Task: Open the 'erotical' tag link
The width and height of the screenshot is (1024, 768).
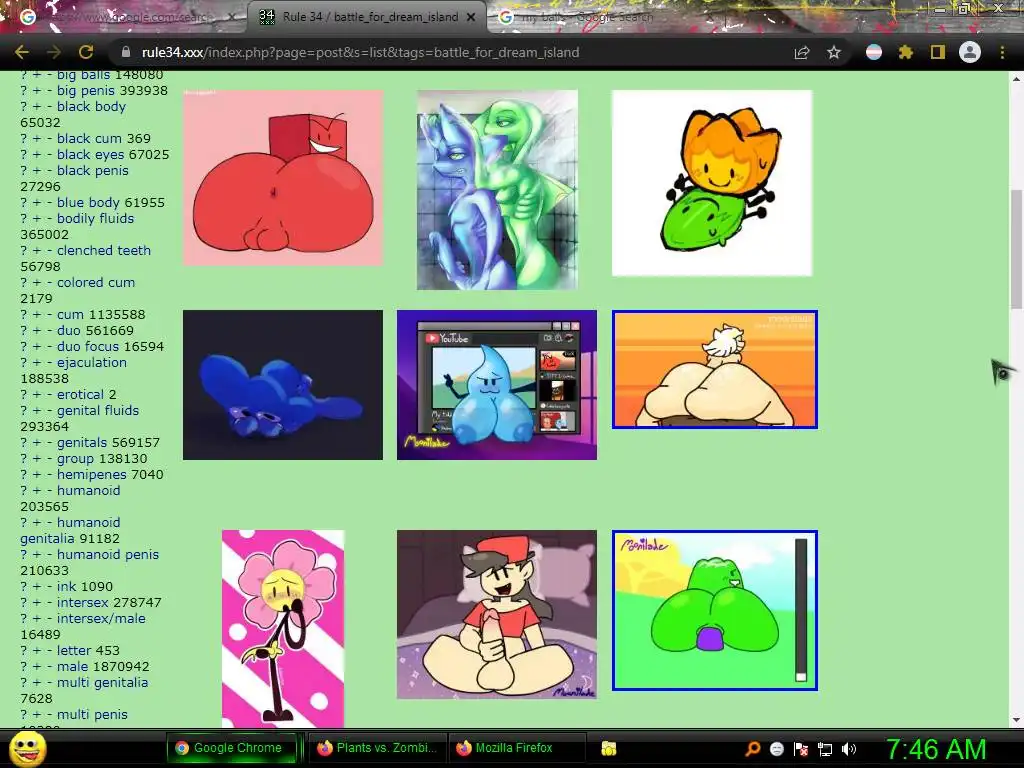Action: tap(80, 394)
